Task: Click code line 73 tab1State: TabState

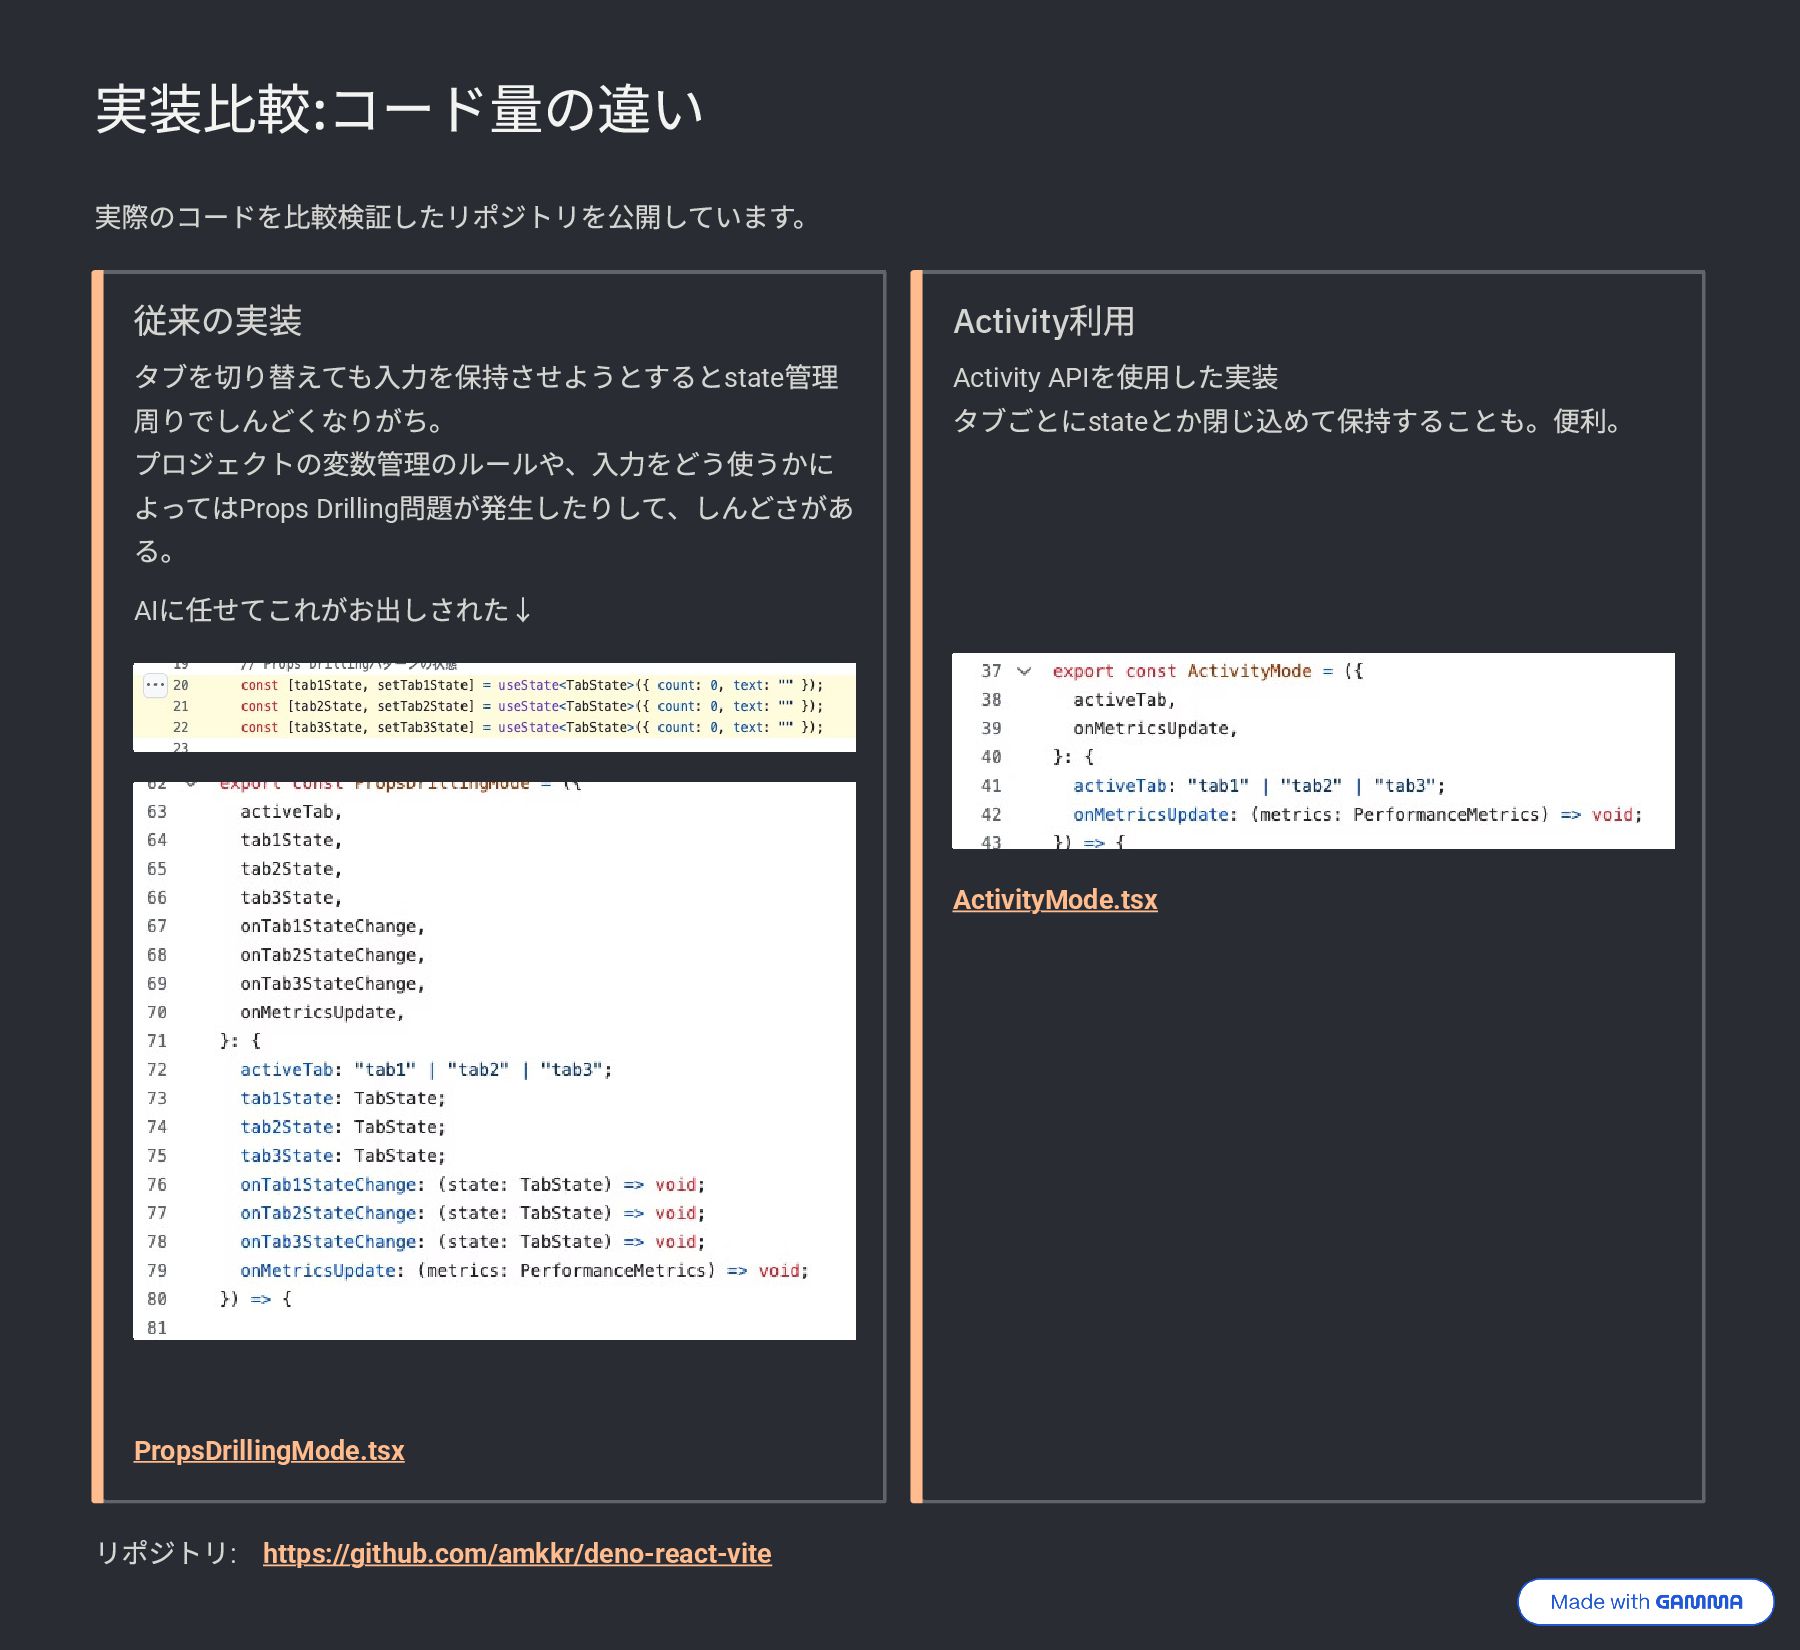Action: click(342, 1099)
